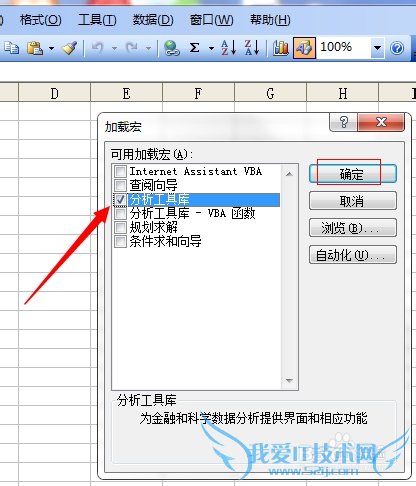Select the '条件求和向导' list entry text
This screenshot has width=416, height=486.
[165, 241]
